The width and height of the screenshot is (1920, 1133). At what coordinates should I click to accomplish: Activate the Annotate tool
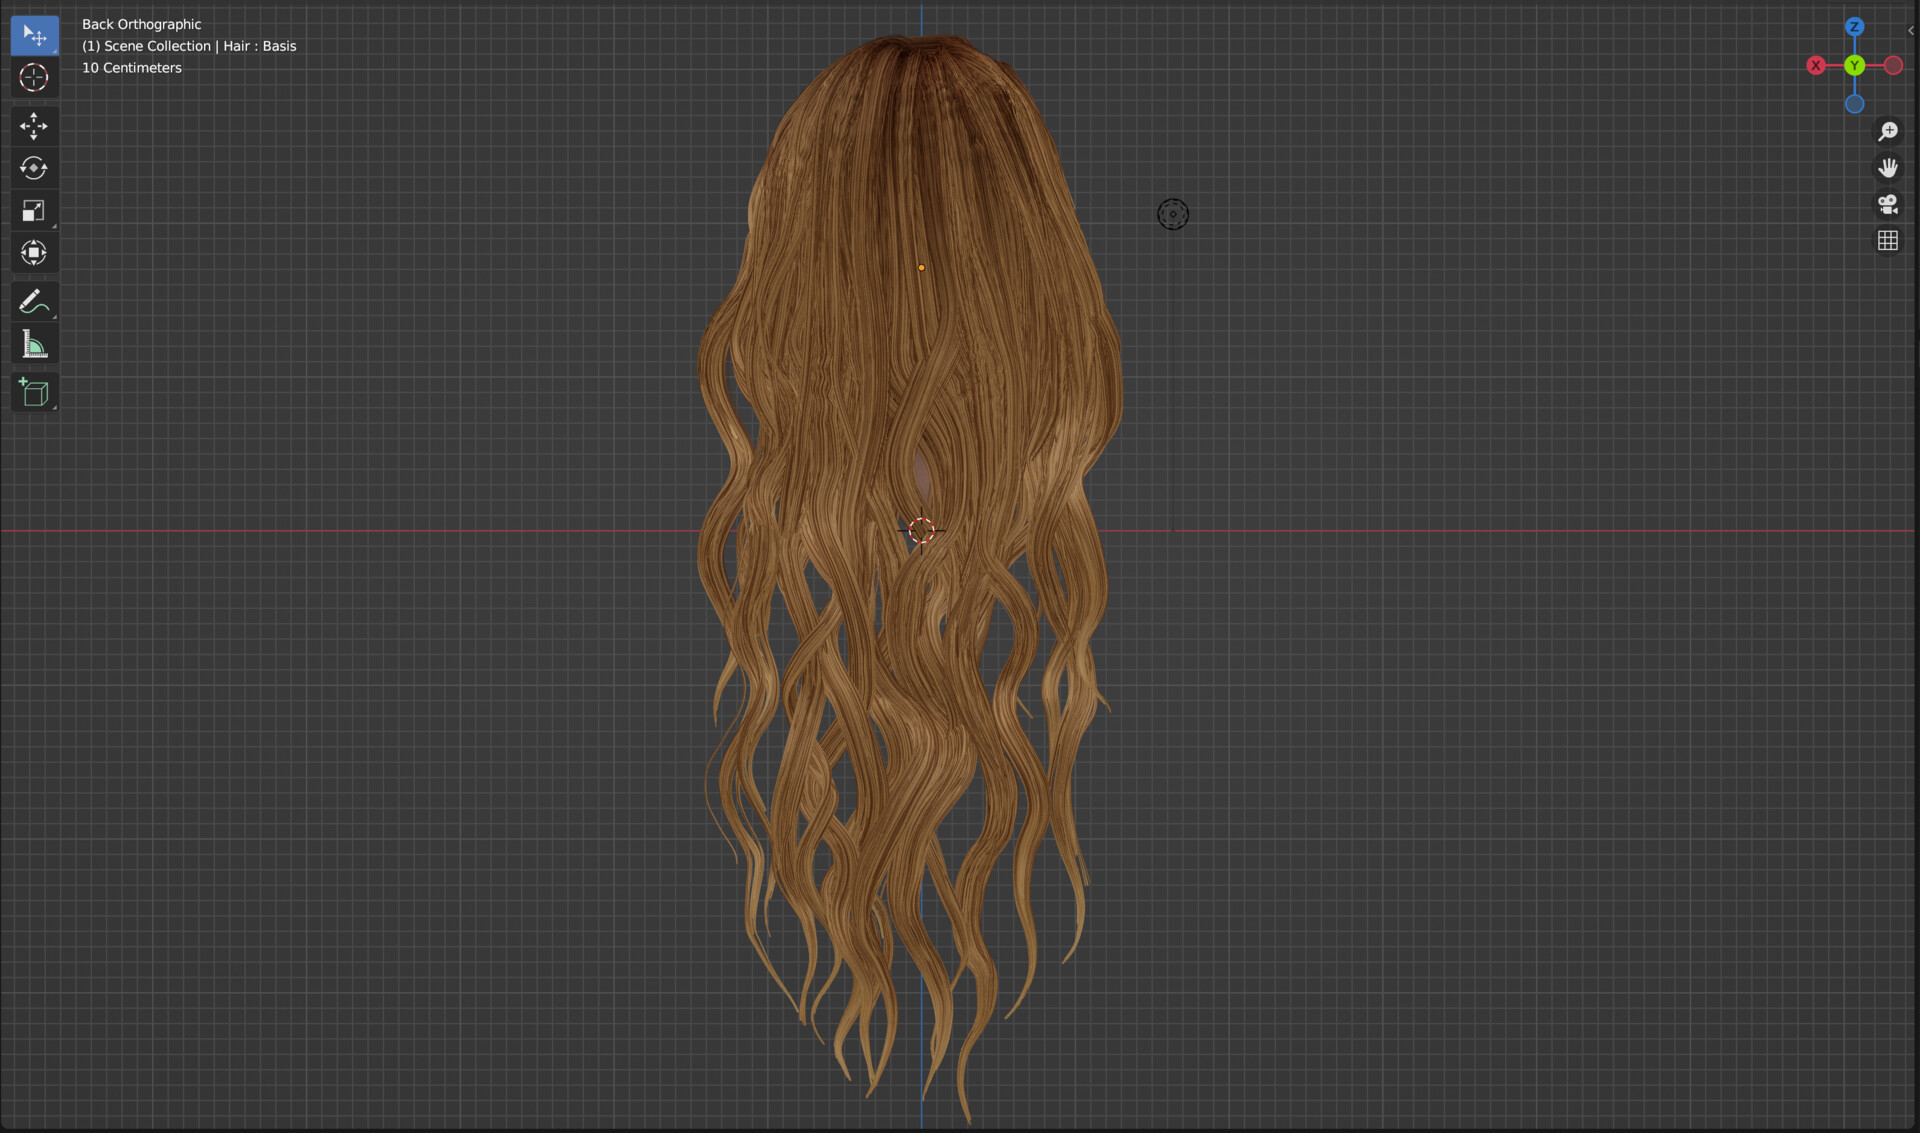34,301
